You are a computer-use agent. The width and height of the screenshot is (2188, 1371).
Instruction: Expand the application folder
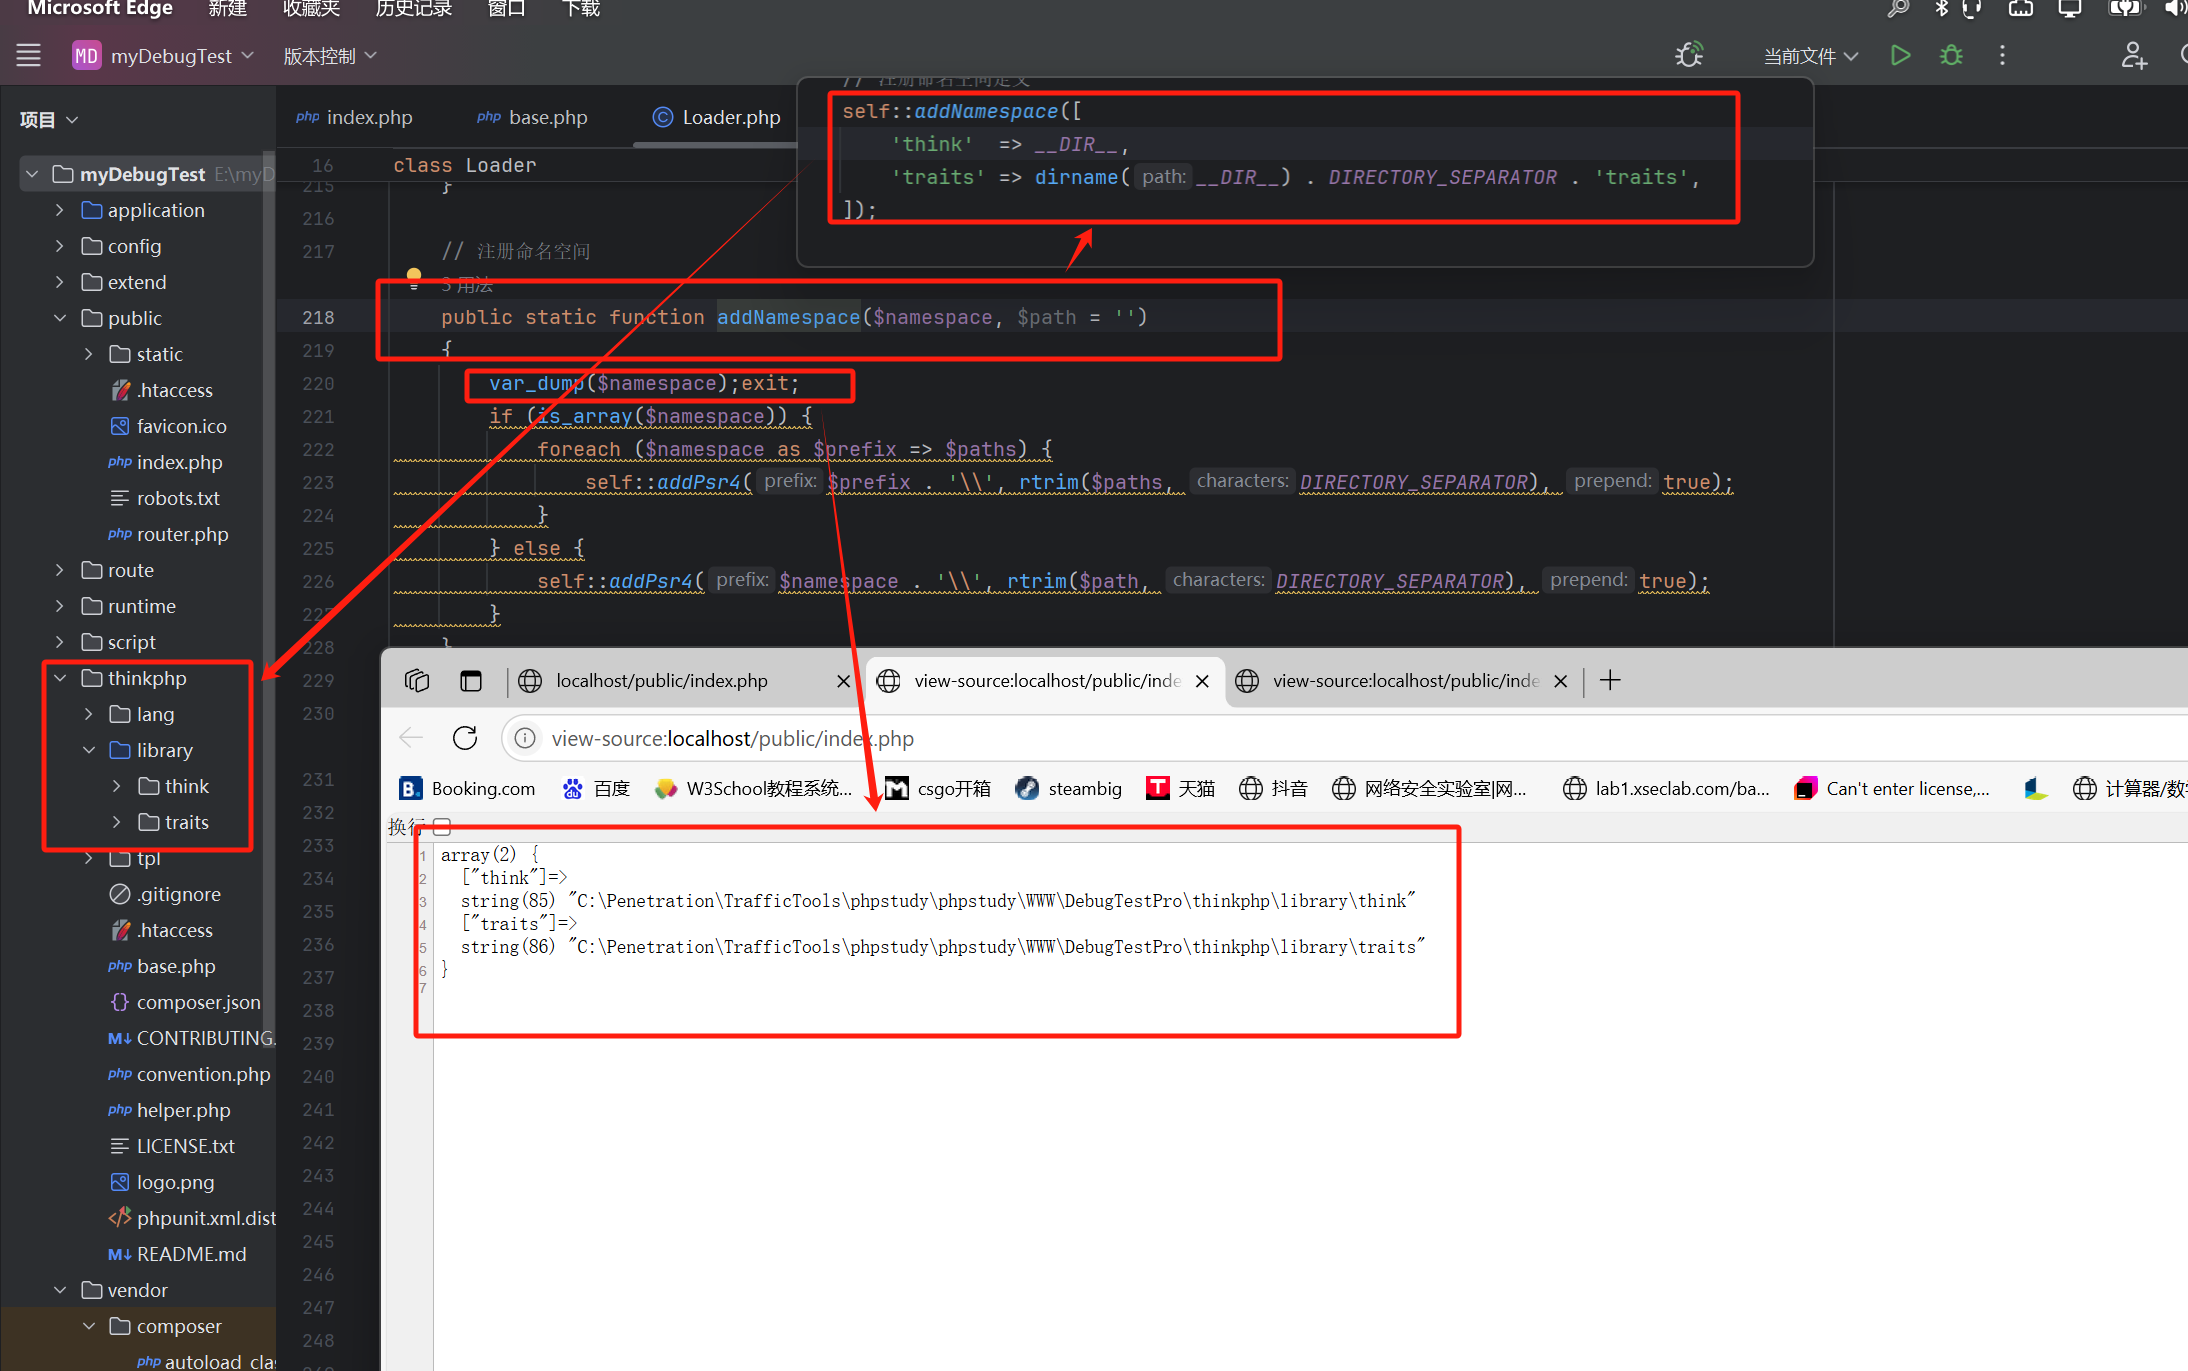(60, 210)
